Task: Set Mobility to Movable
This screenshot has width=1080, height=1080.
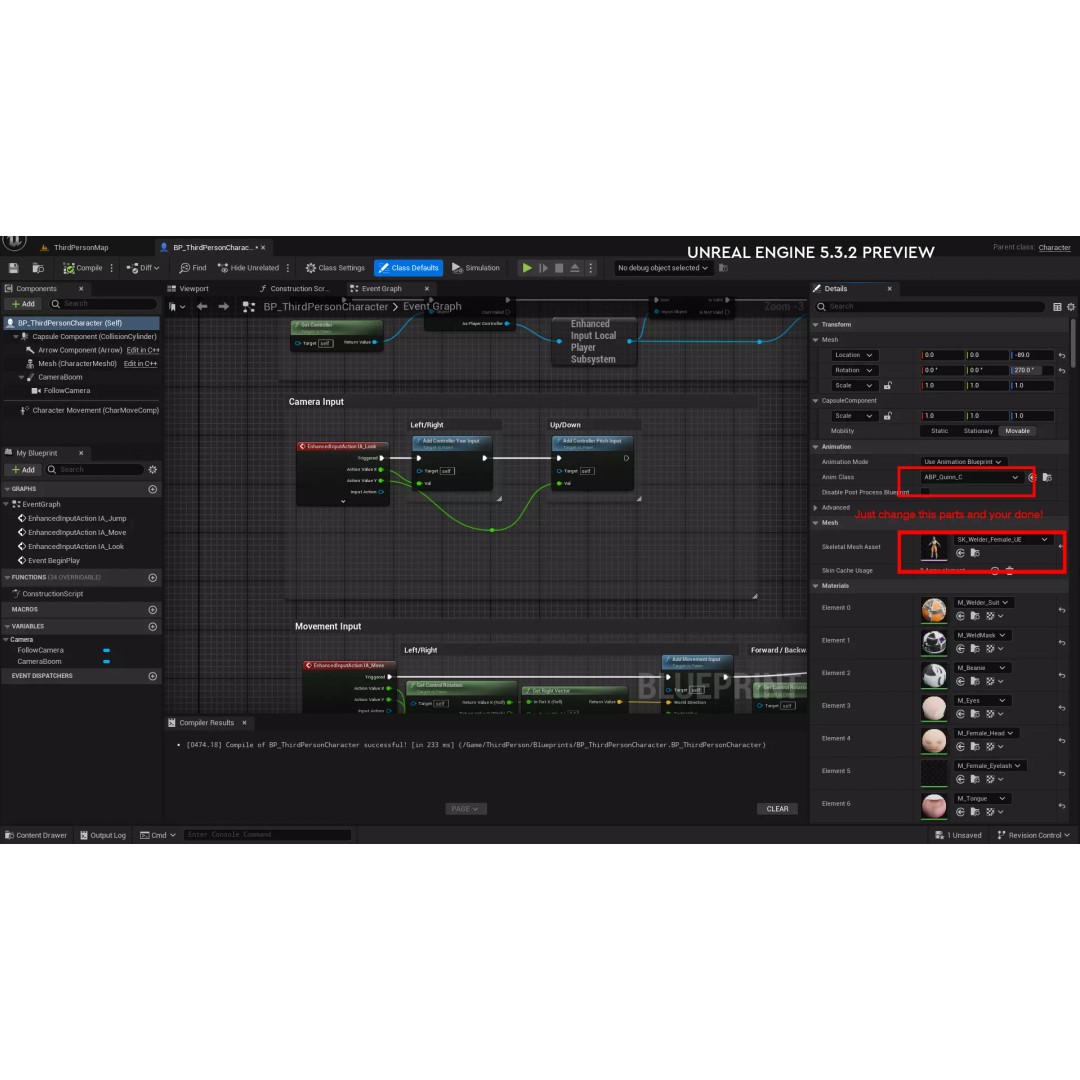Action: click(1017, 431)
